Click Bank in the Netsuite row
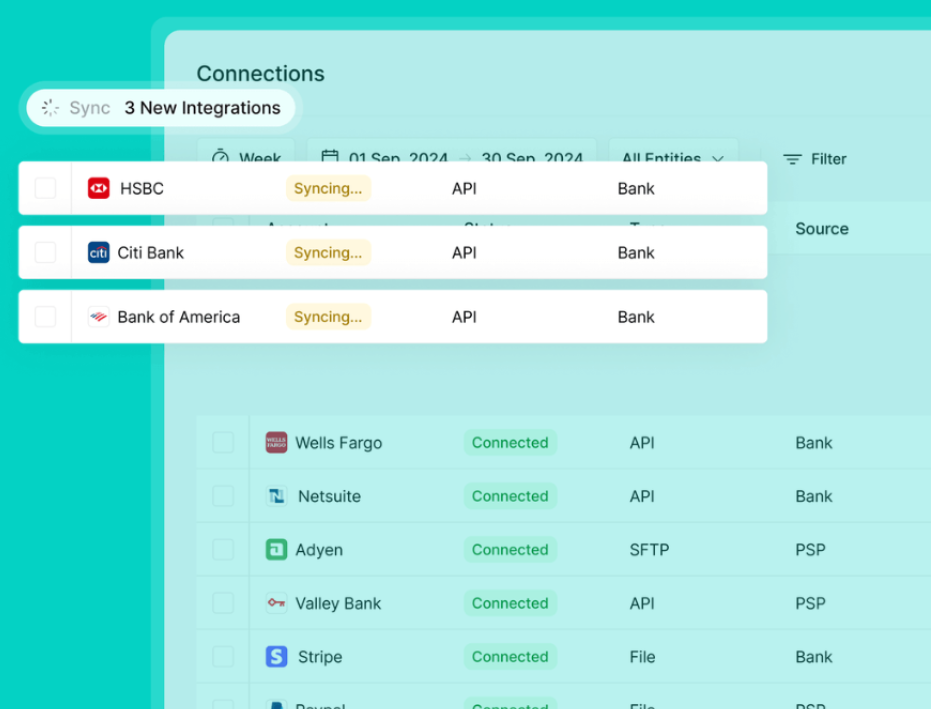 tap(813, 496)
